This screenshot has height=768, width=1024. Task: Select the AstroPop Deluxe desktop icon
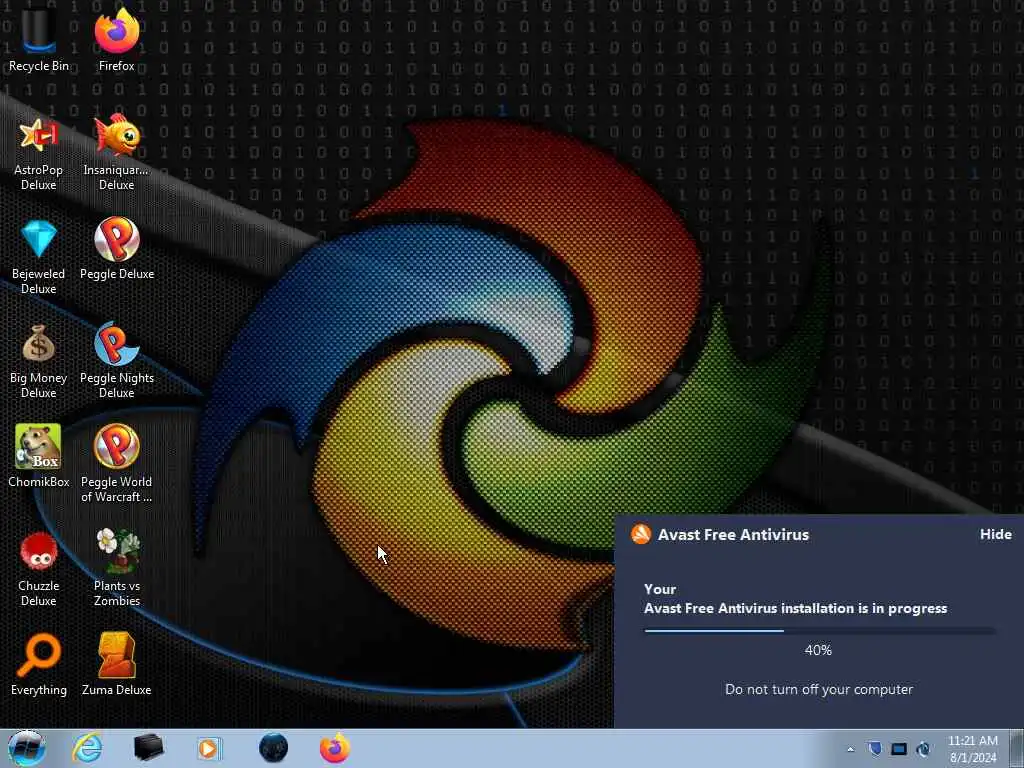(39, 154)
